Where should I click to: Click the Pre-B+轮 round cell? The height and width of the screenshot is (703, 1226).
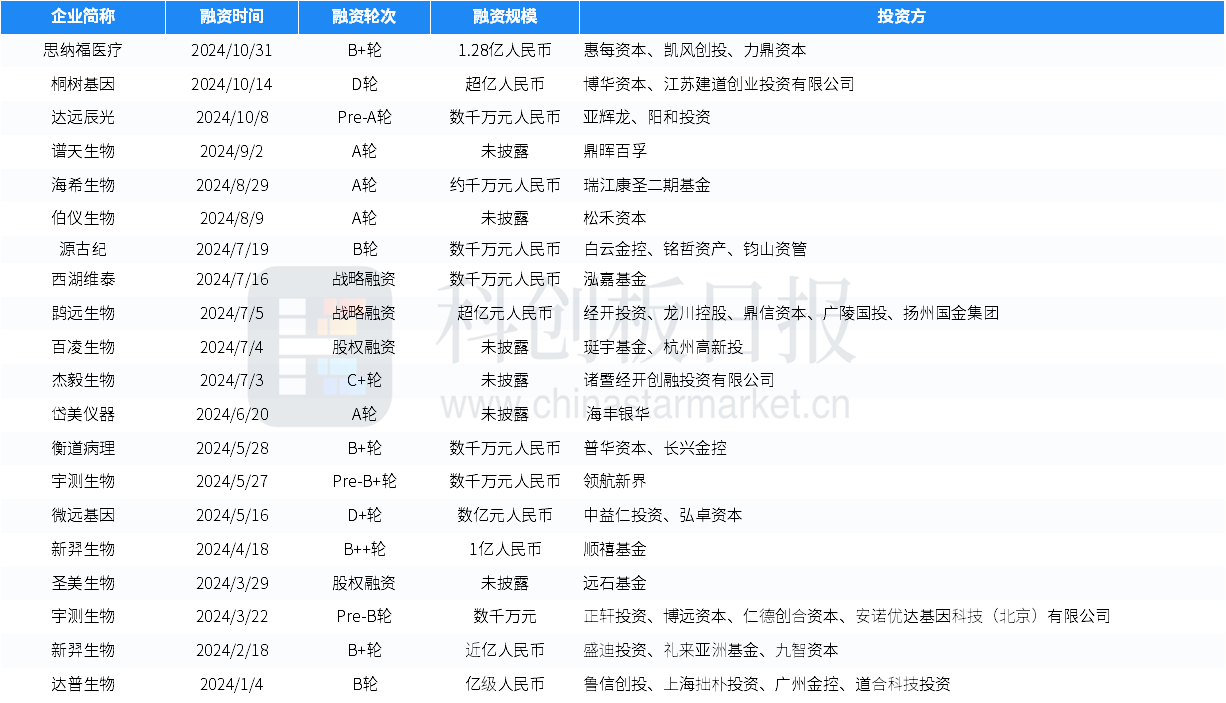[x=364, y=482]
